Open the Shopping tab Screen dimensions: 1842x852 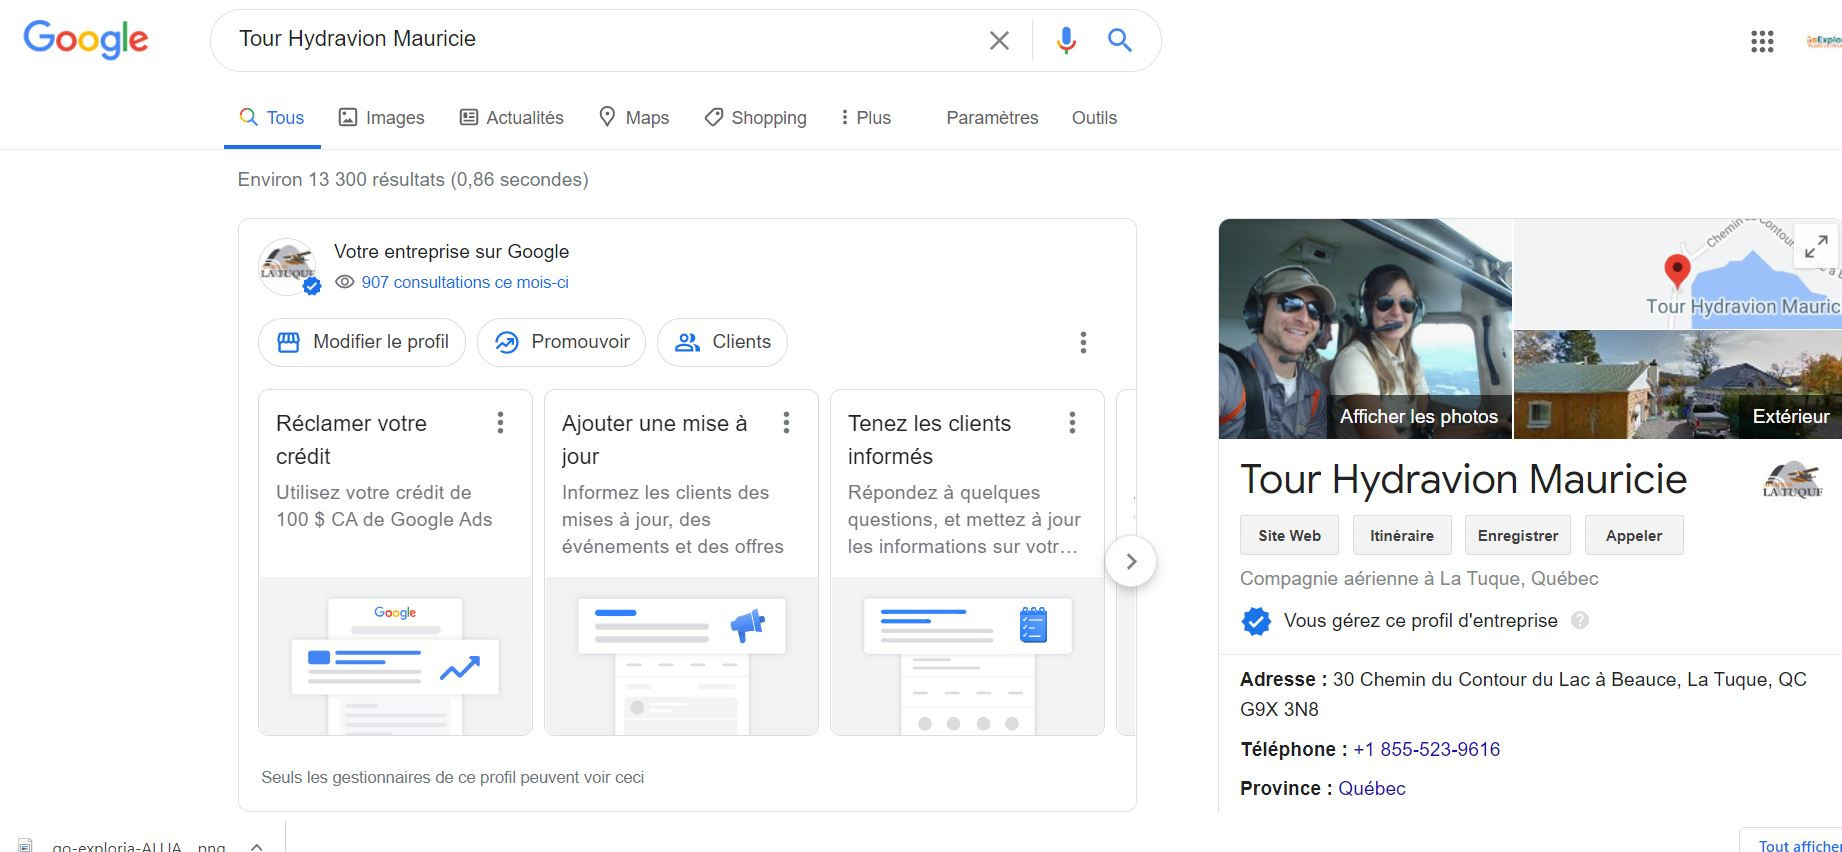[755, 118]
